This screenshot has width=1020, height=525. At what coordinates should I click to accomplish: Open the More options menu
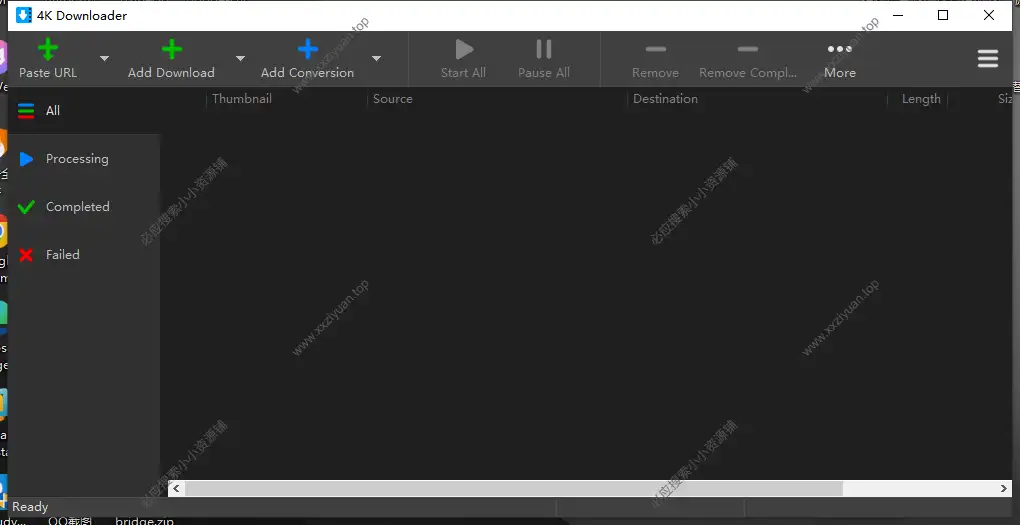pyautogui.click(x=840, y=59)
